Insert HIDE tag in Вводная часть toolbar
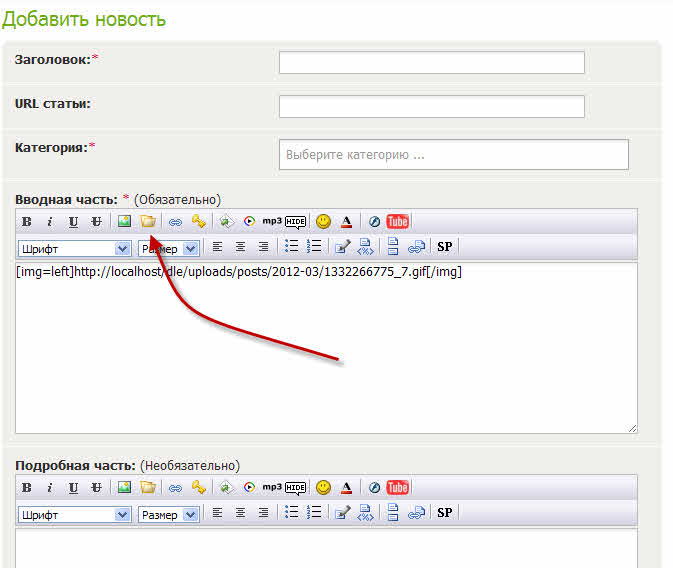The height and width of the screenshot is (568, 673). coord(296,222)
